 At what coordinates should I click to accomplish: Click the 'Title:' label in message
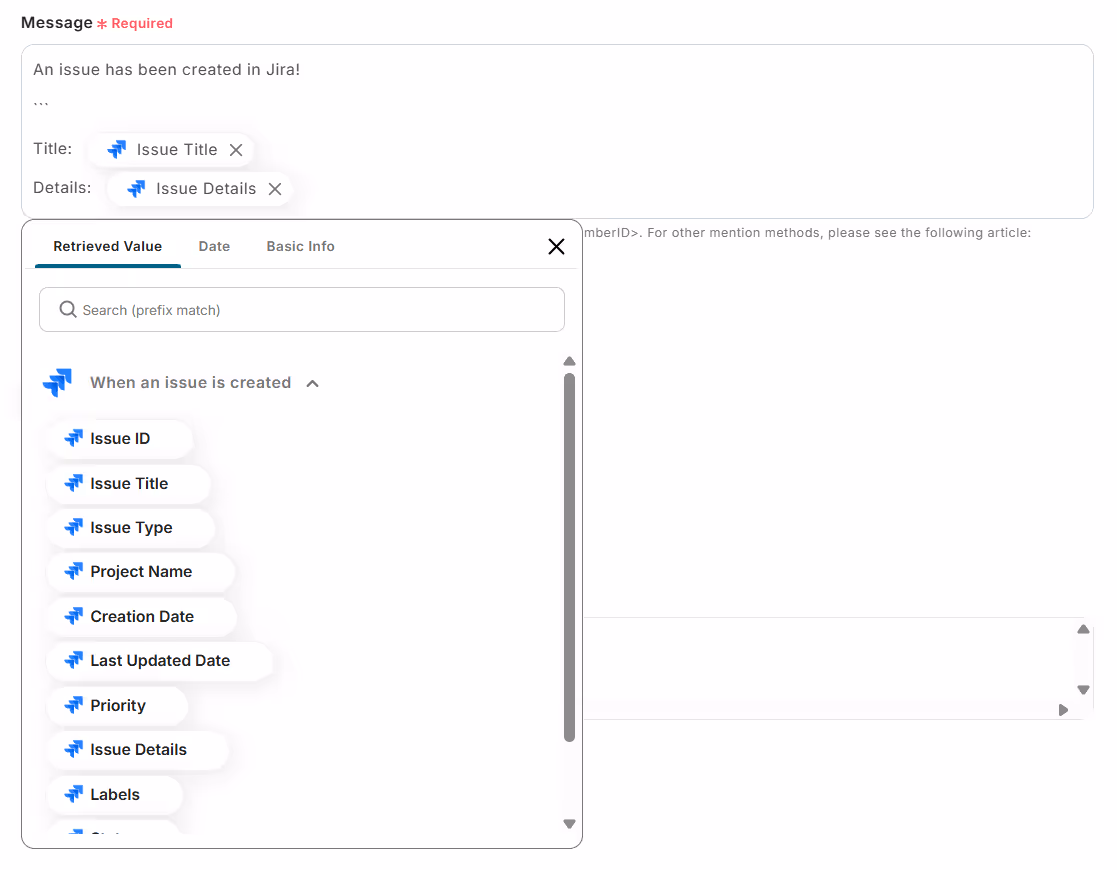53,148
